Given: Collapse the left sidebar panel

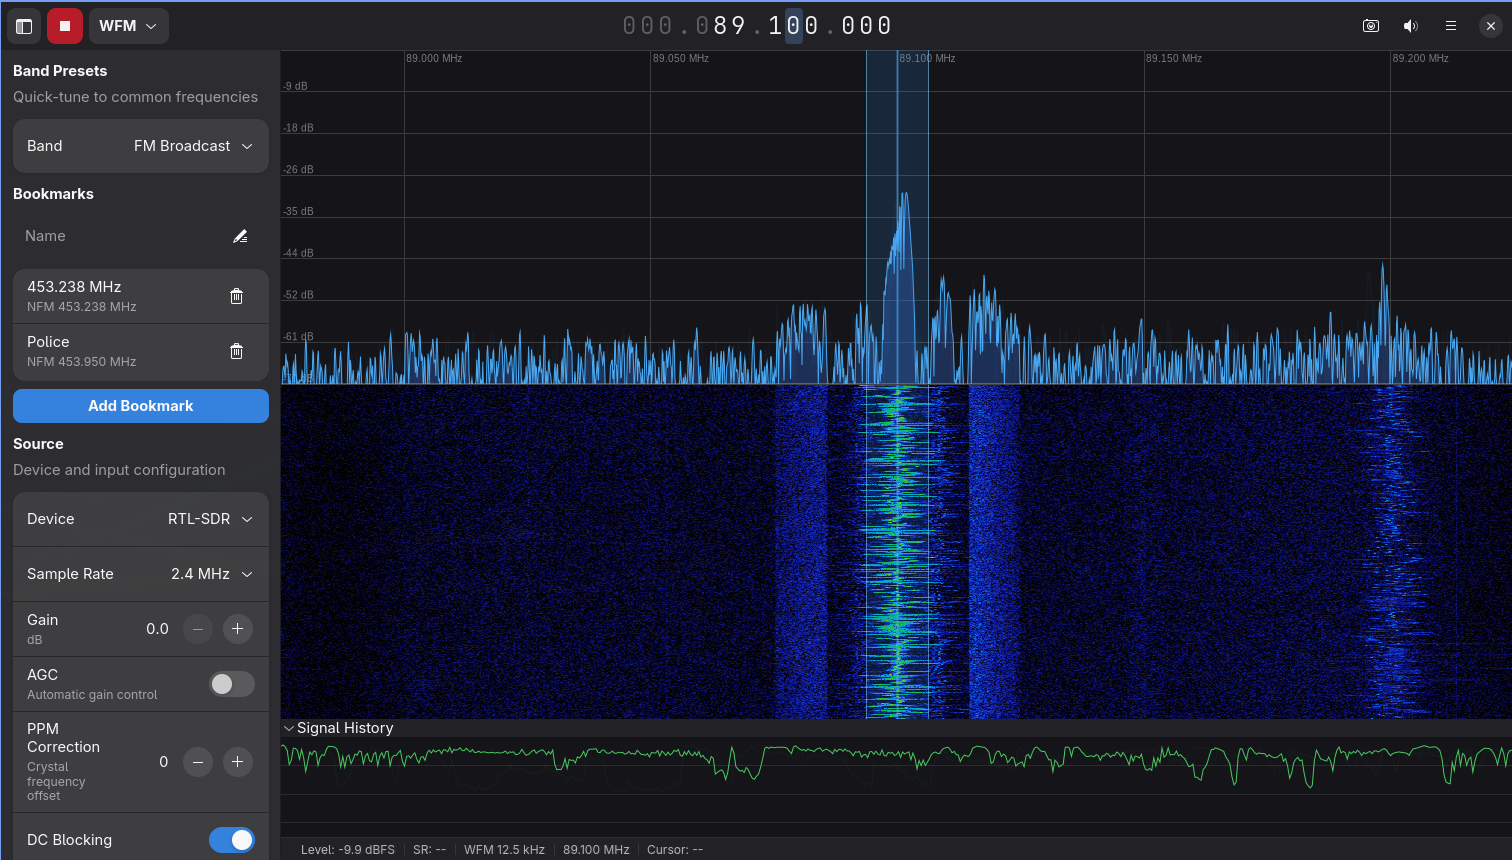Looking at the screenshot, I should coord(24,25).
